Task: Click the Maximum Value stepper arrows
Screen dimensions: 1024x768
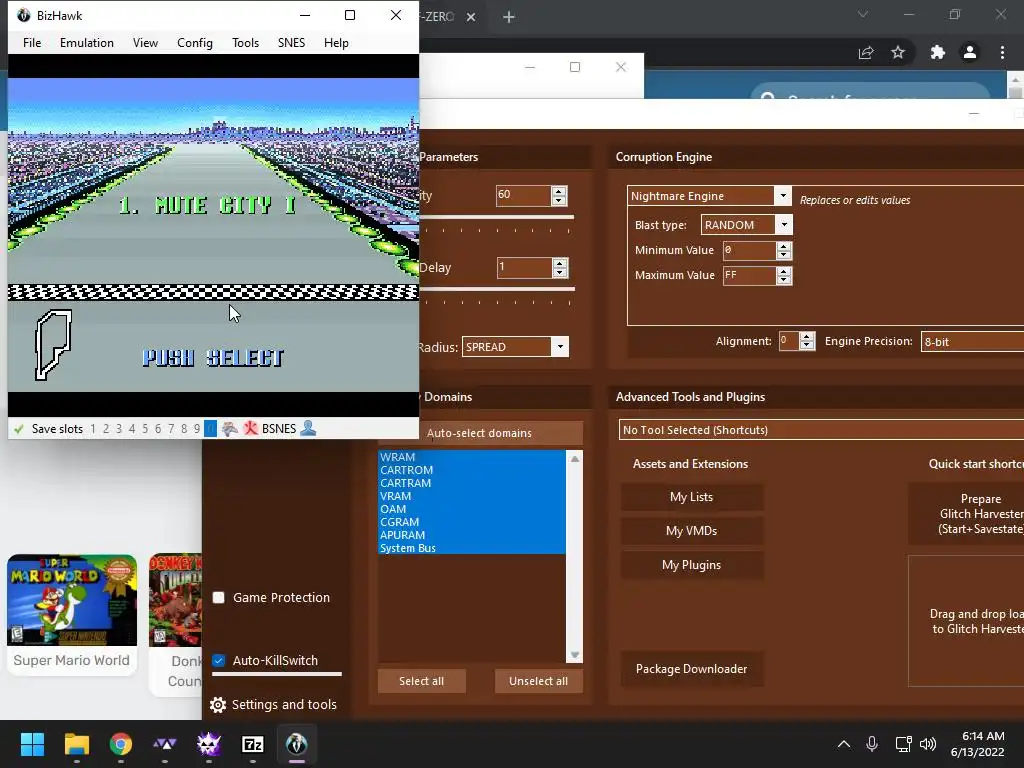Action: coord(784,276)
